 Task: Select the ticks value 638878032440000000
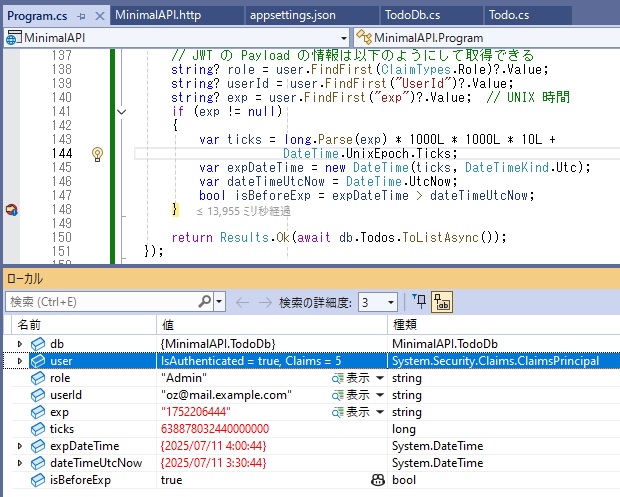point(215,429)
